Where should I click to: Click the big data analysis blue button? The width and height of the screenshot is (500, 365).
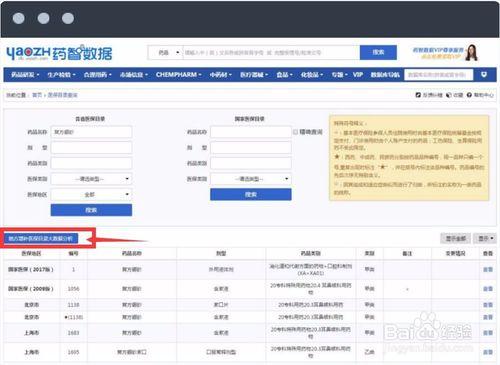pyautogui.click(x=41, y=238)
